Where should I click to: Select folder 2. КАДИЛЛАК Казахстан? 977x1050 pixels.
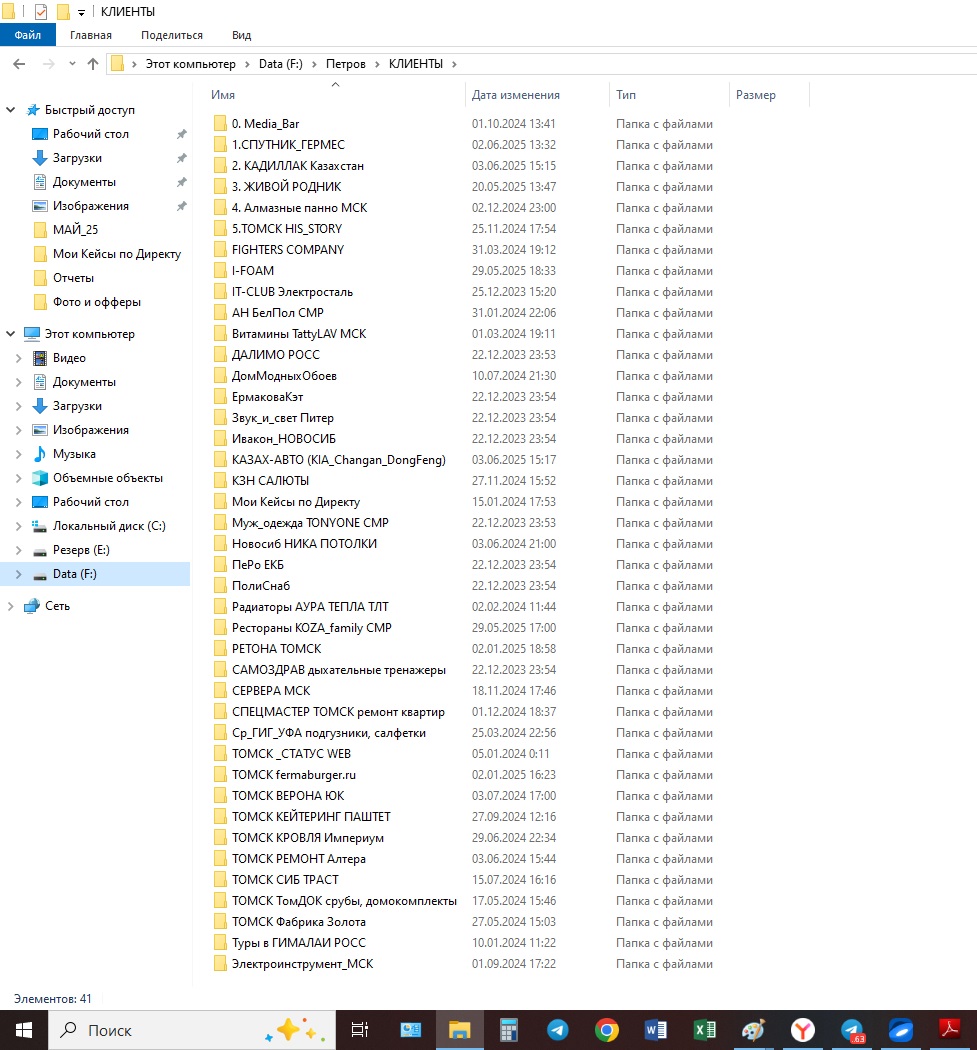(297, 166)
